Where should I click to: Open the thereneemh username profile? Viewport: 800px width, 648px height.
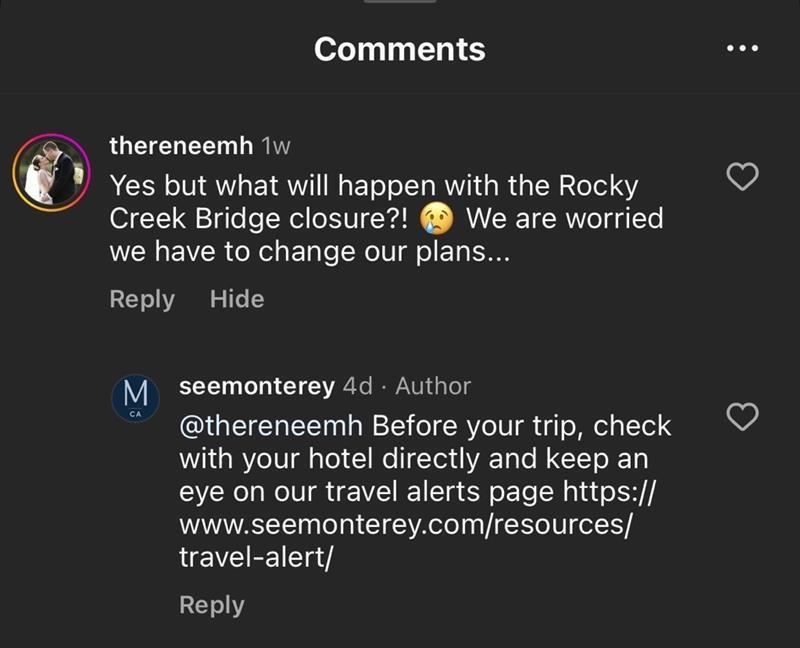(x=181, y=146)
